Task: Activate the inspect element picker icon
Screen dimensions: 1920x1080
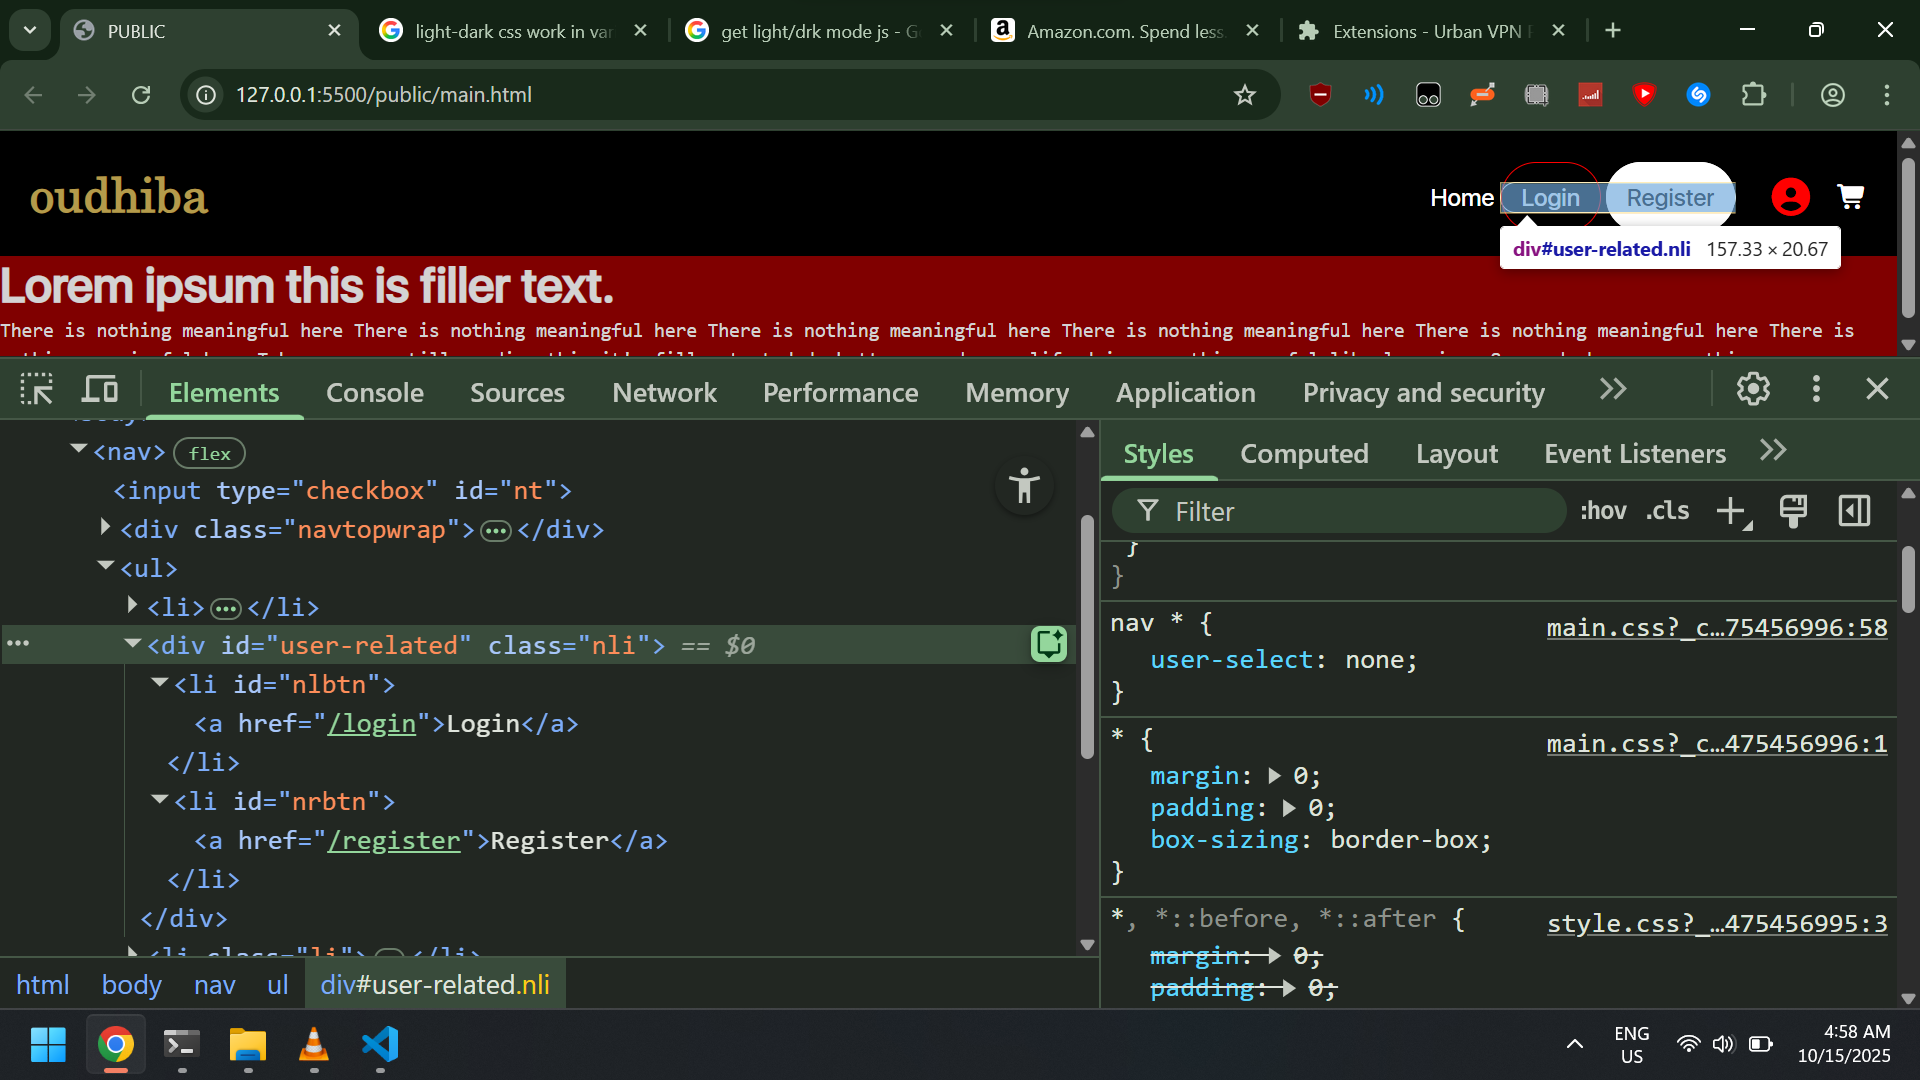Action: [x=37, y=390]
